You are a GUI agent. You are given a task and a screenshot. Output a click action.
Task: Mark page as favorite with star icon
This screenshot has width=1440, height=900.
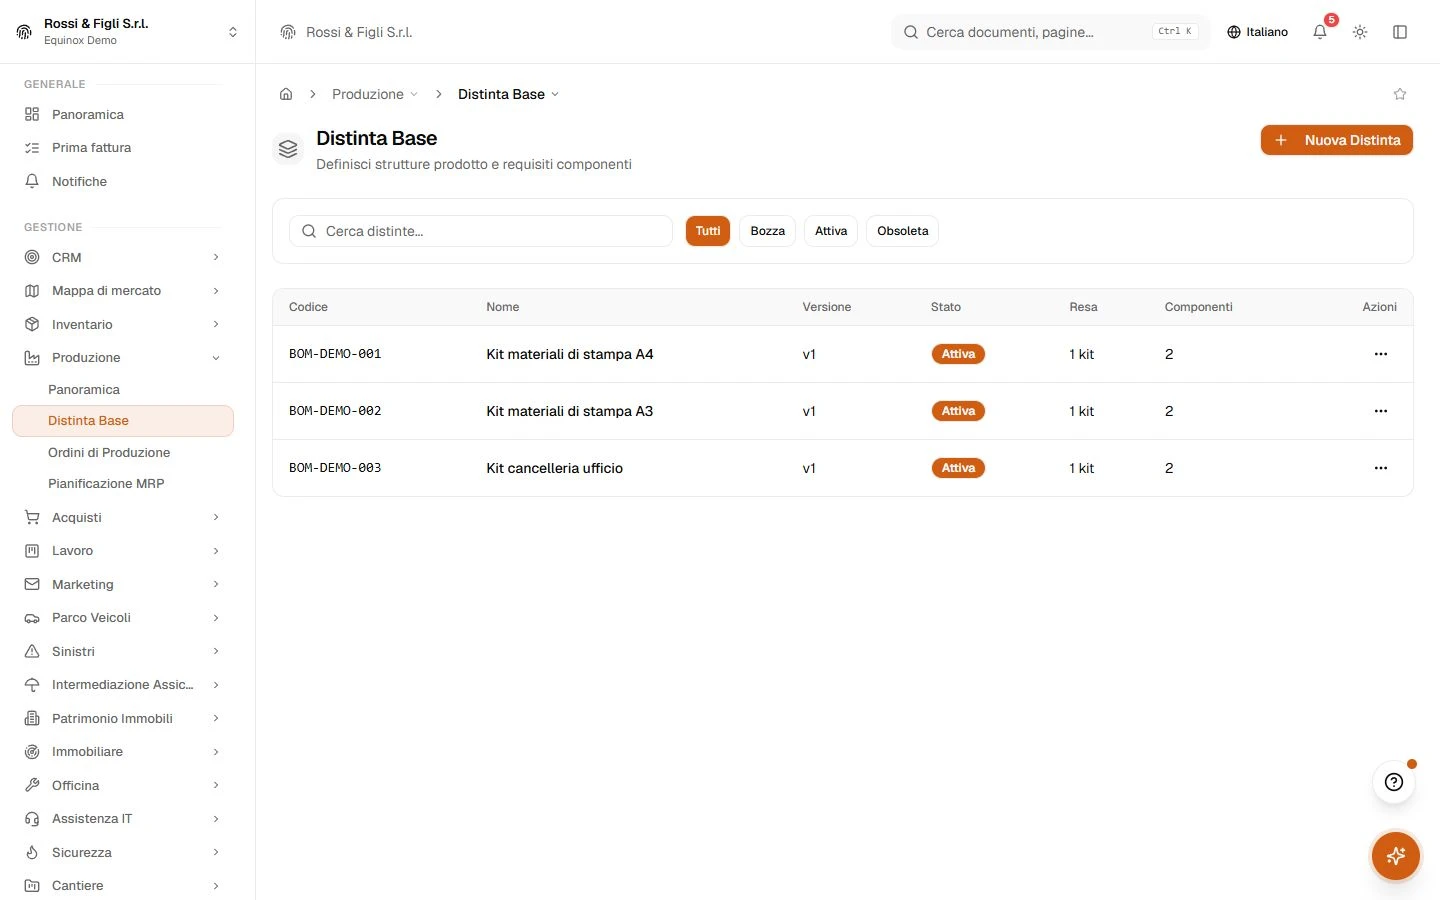1400,94
